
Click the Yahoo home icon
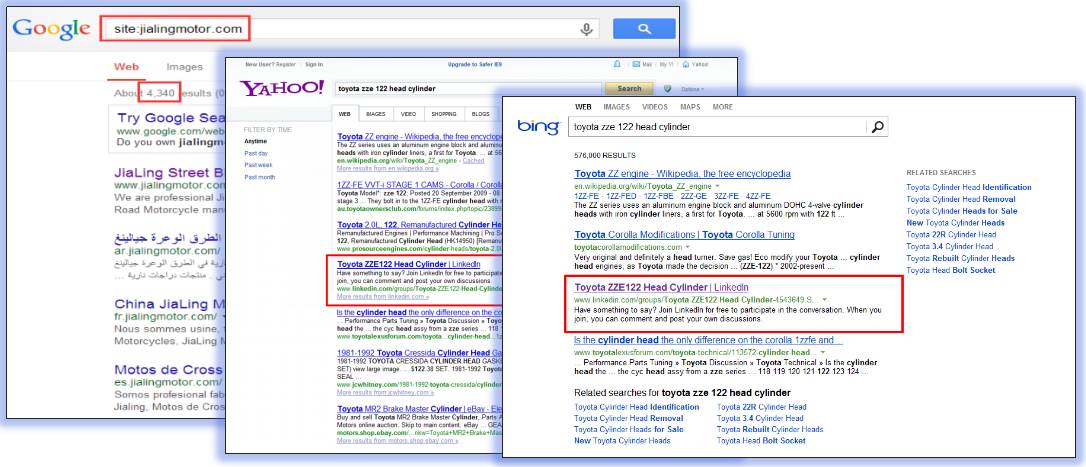[x=686, y=64]
